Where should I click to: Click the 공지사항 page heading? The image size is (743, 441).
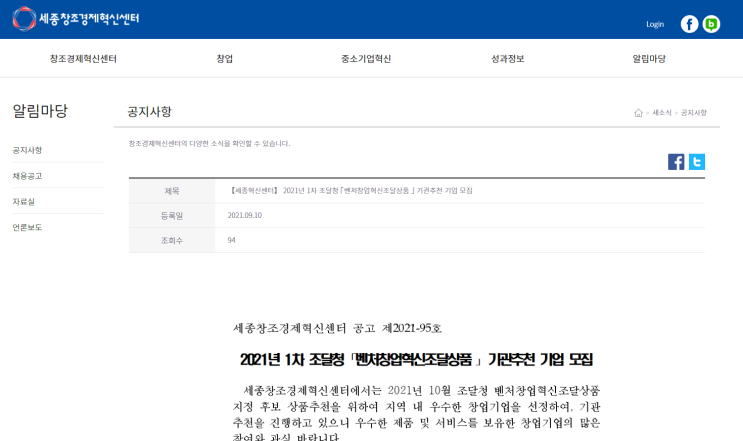[x=149, y=112]
